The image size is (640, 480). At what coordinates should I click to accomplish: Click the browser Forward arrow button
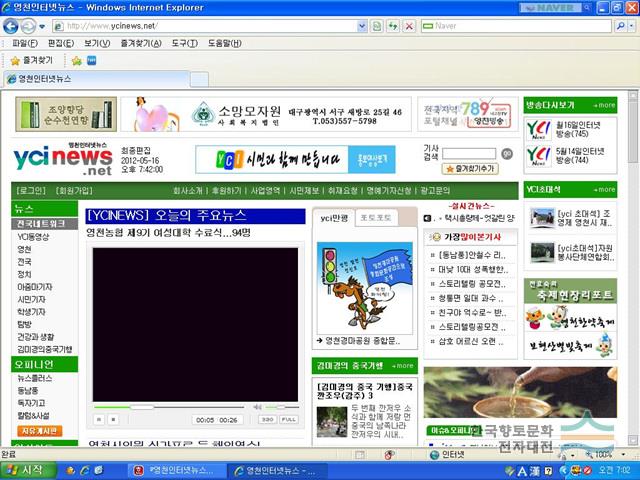click(28, 27)
